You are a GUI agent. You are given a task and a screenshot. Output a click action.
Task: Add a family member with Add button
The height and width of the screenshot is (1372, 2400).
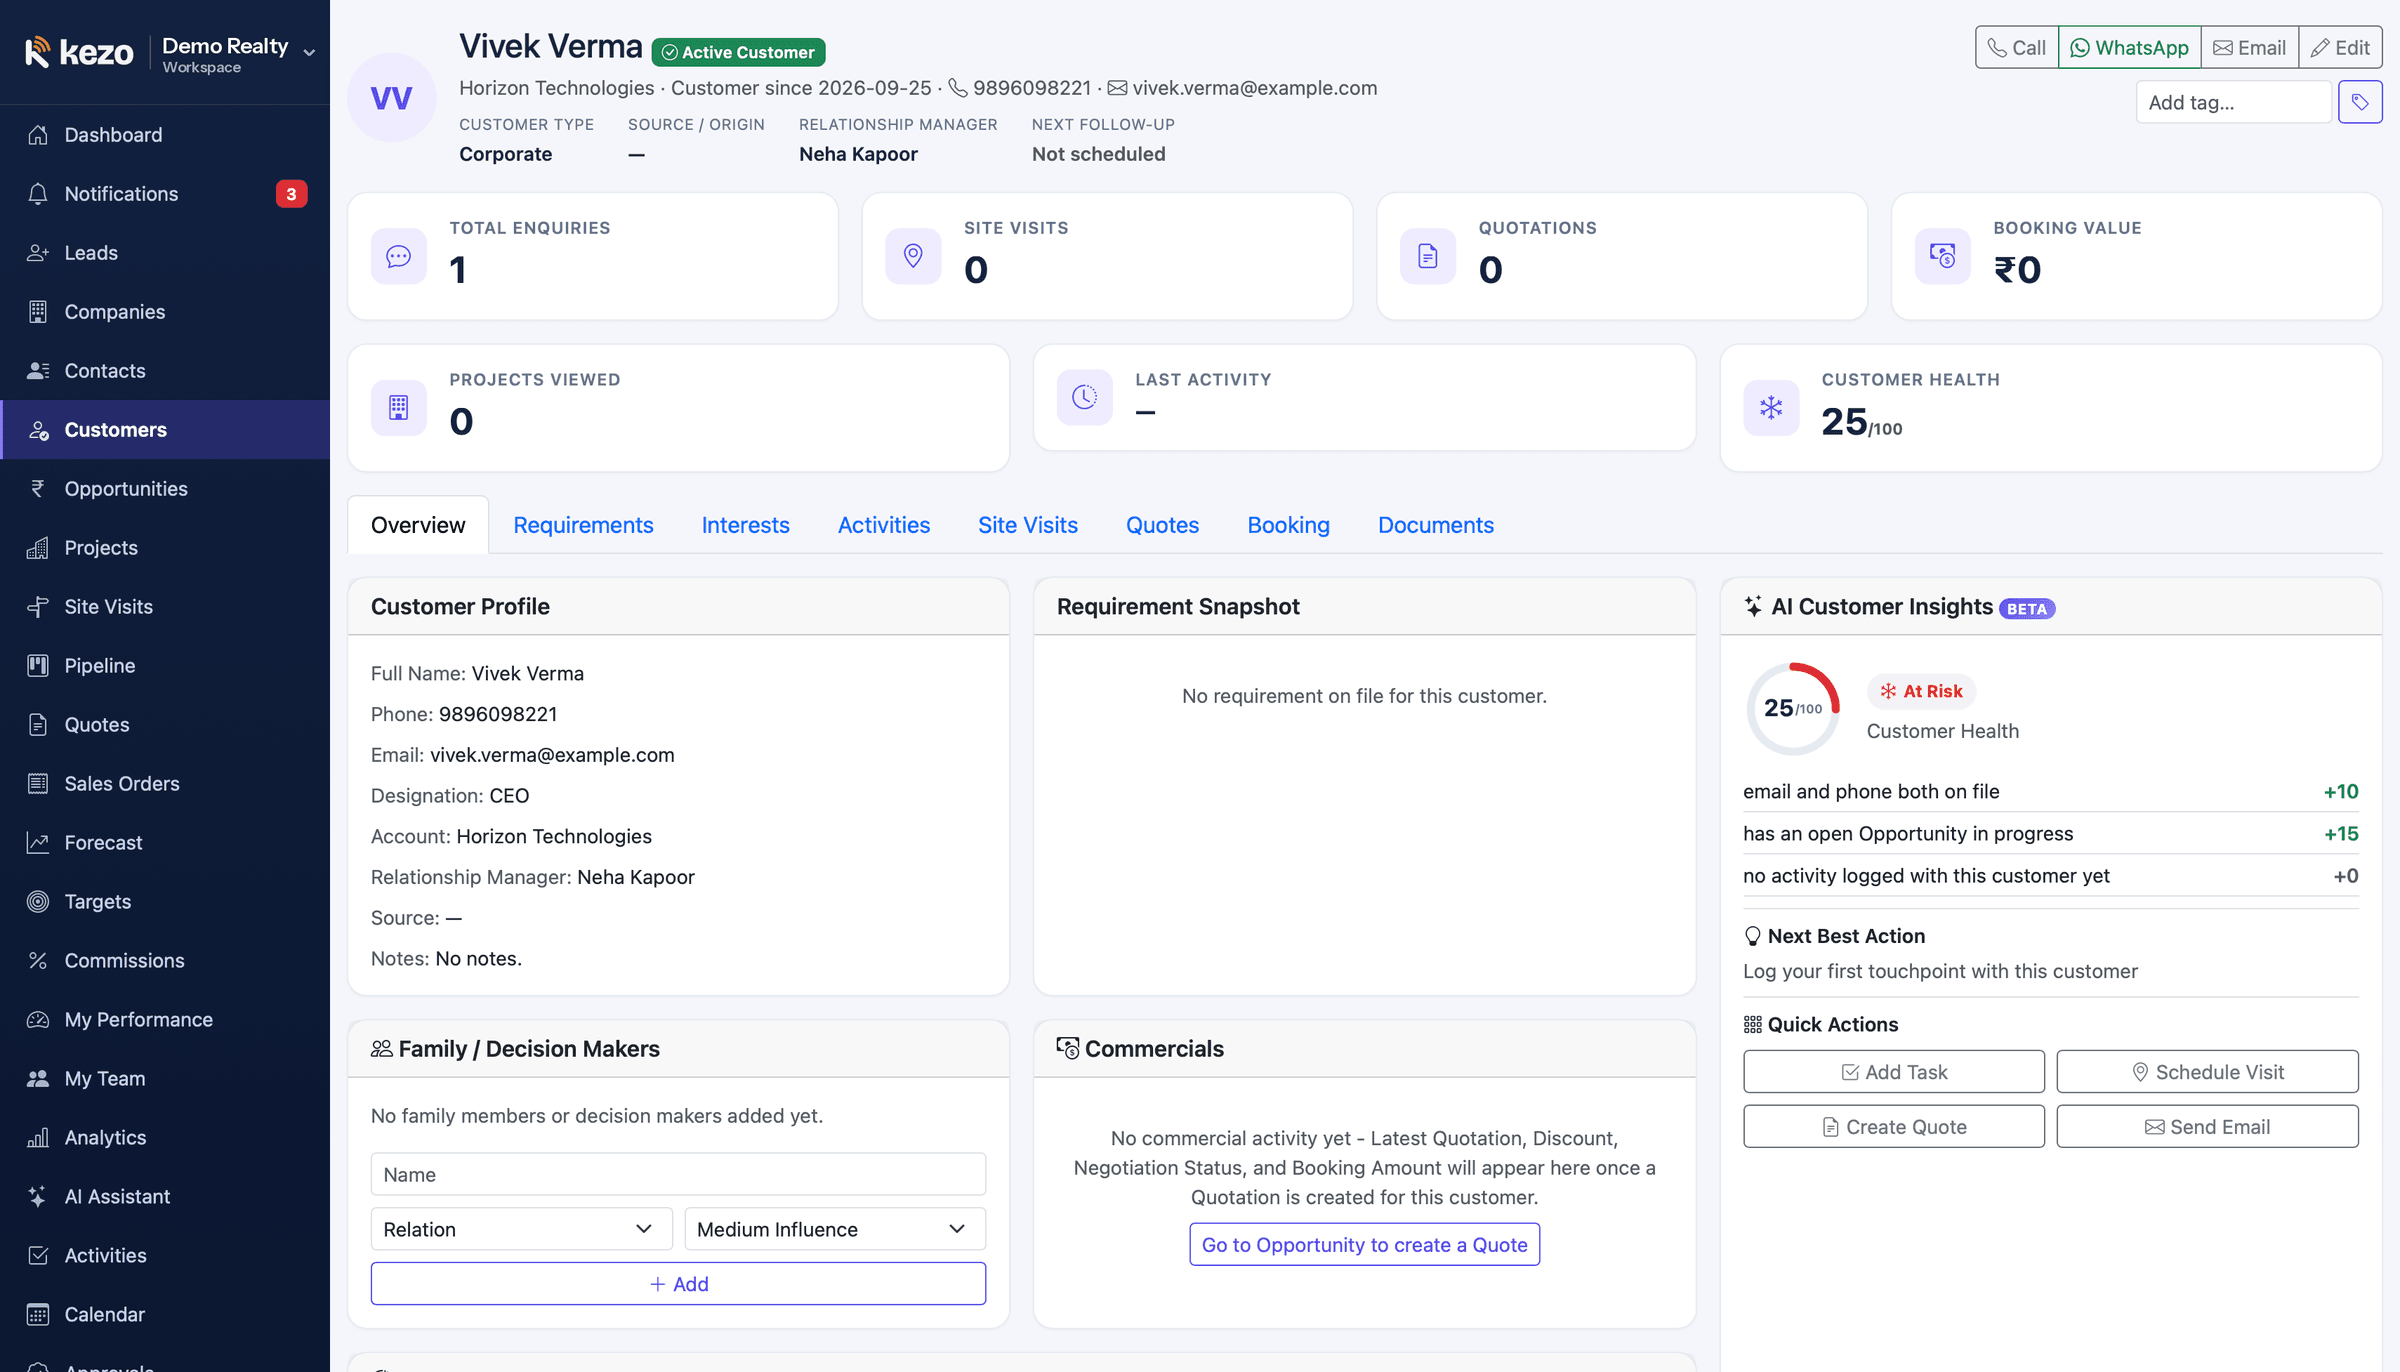coord(678,1284)
